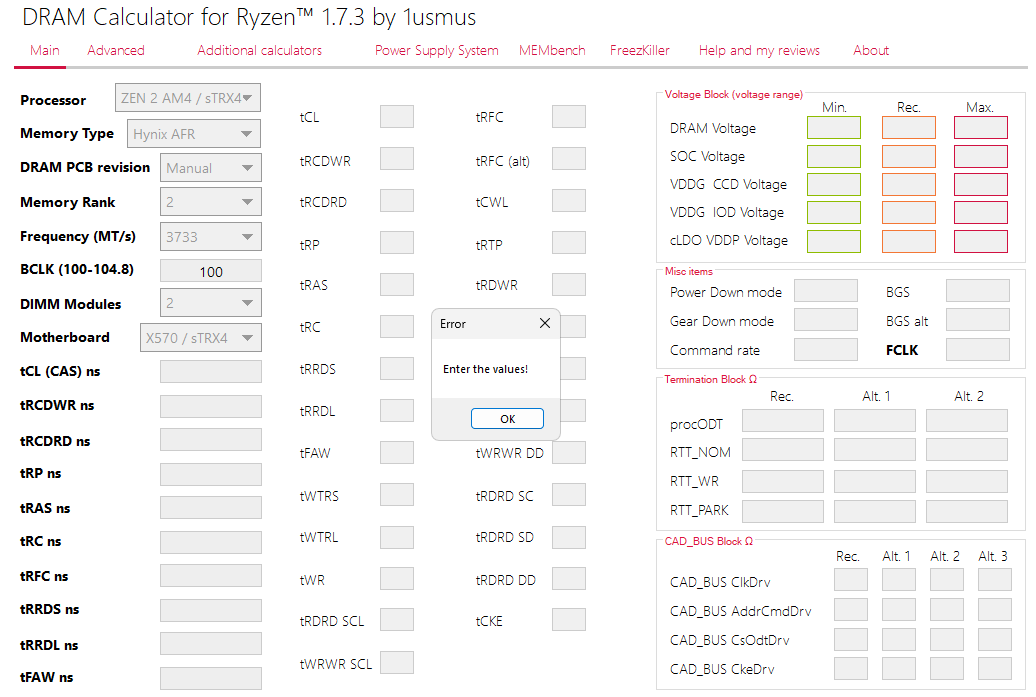The image size is (1036, 697).
Task: Click the RTT_PARK Rec. field
Action: tap(783, 511)
